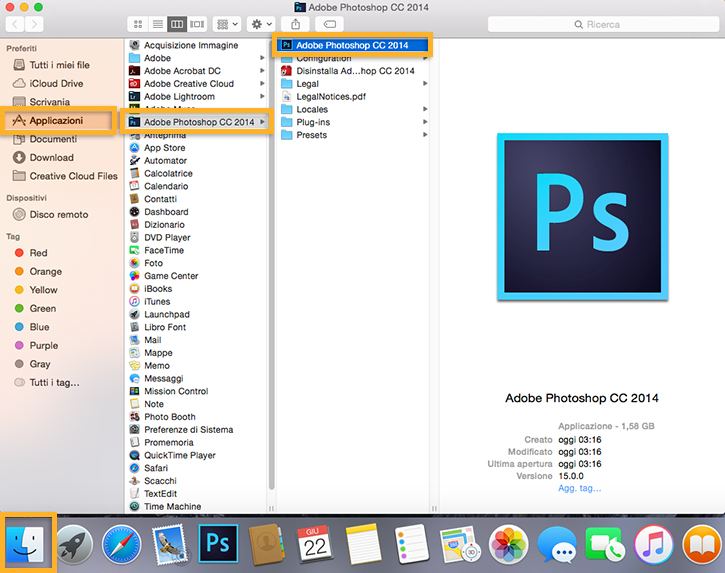The width and height of the screenshot is (725, 573).
Task: Open Messages speech bubble icon in Dock
Action: pos(557,544)
